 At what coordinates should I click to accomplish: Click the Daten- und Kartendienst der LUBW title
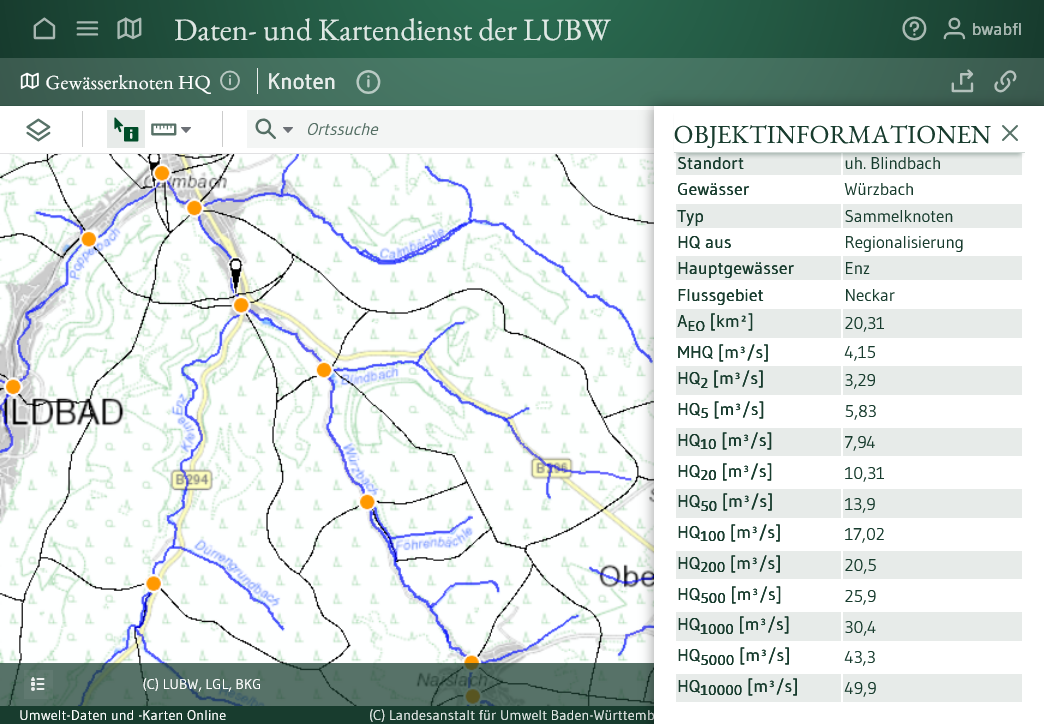point(392,30)
